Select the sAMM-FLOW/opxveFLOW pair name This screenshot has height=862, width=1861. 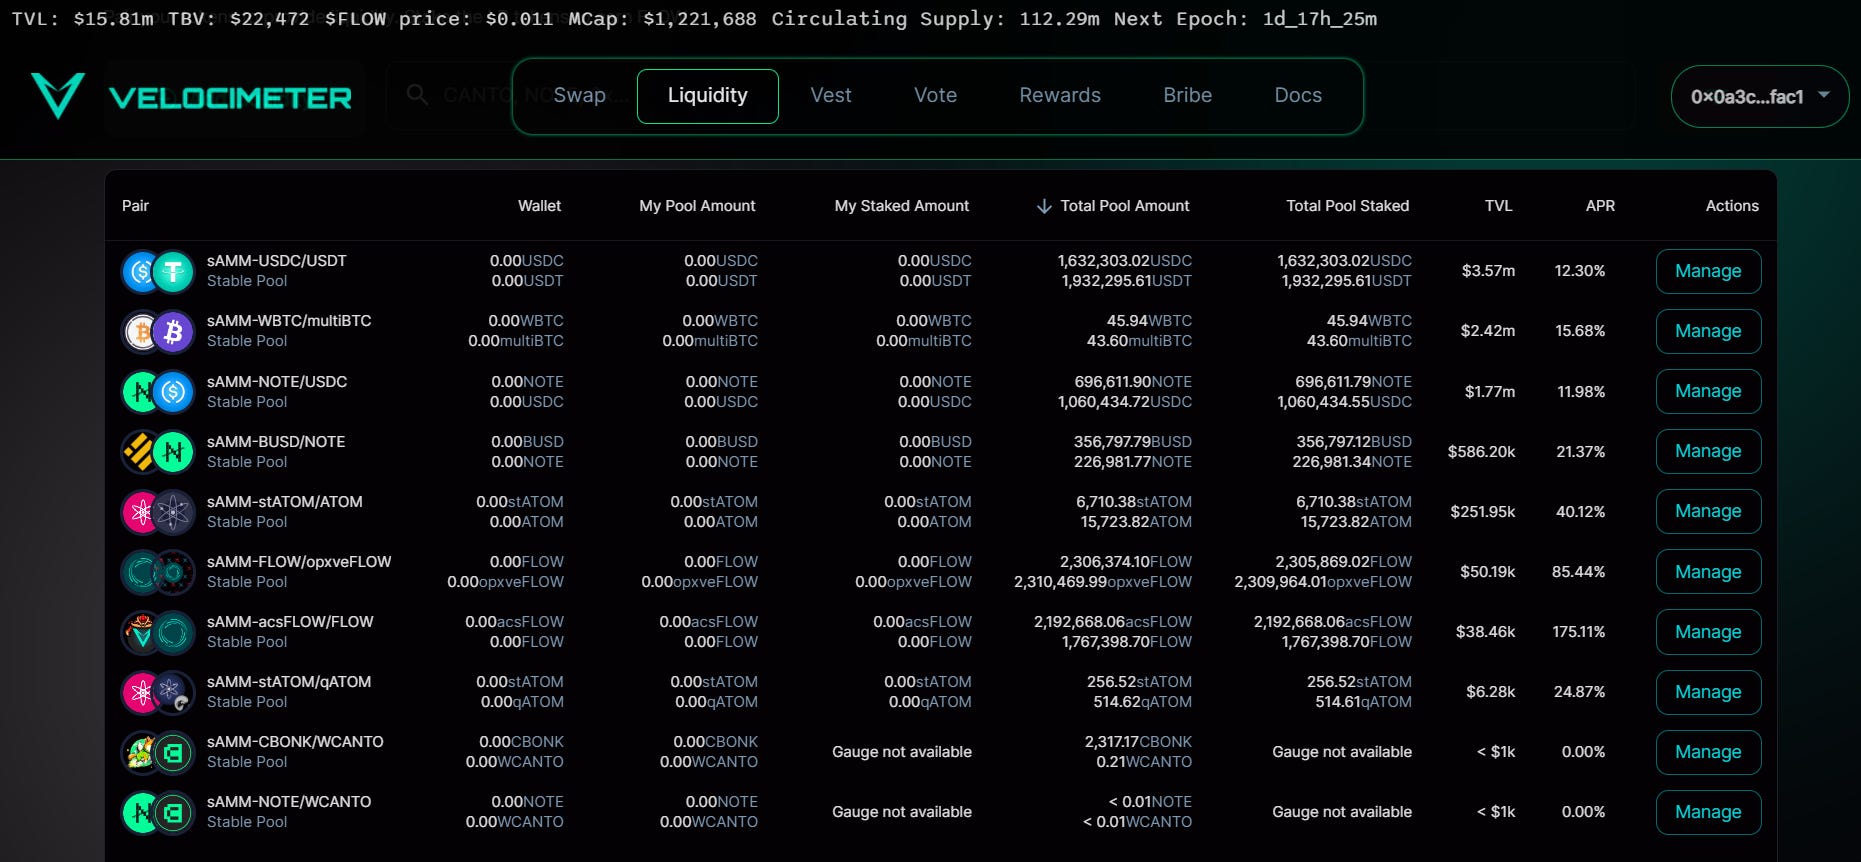point(299,562)
